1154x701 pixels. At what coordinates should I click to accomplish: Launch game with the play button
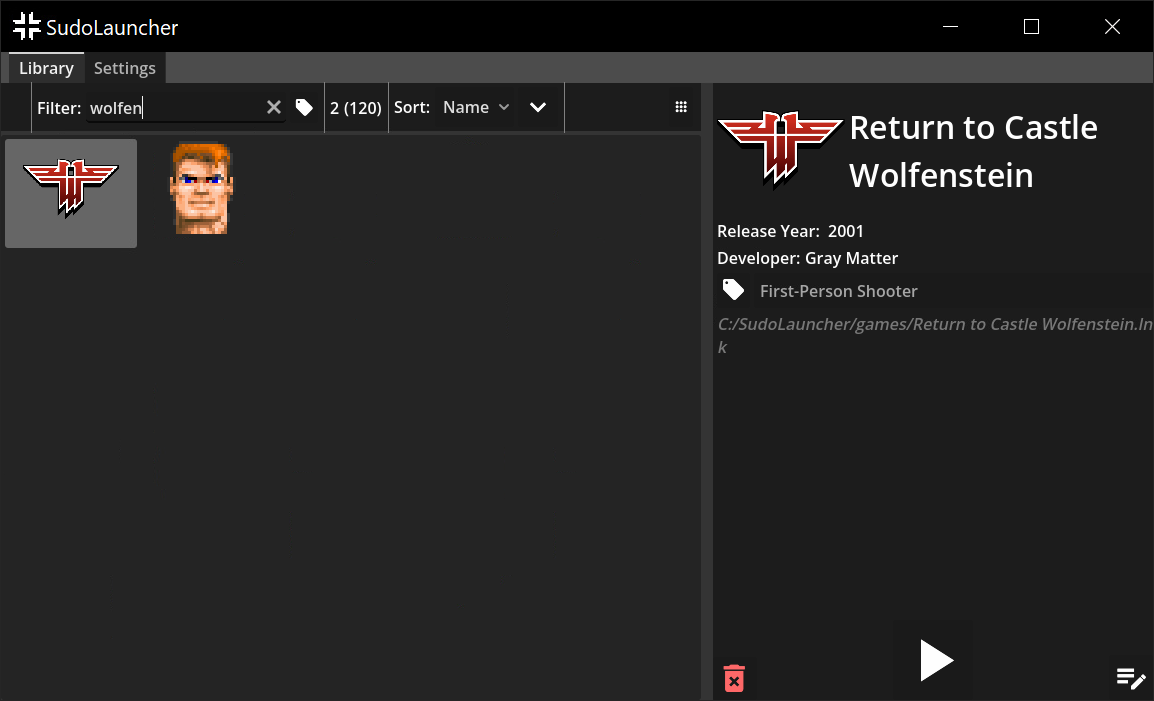(x=936, y=660)
